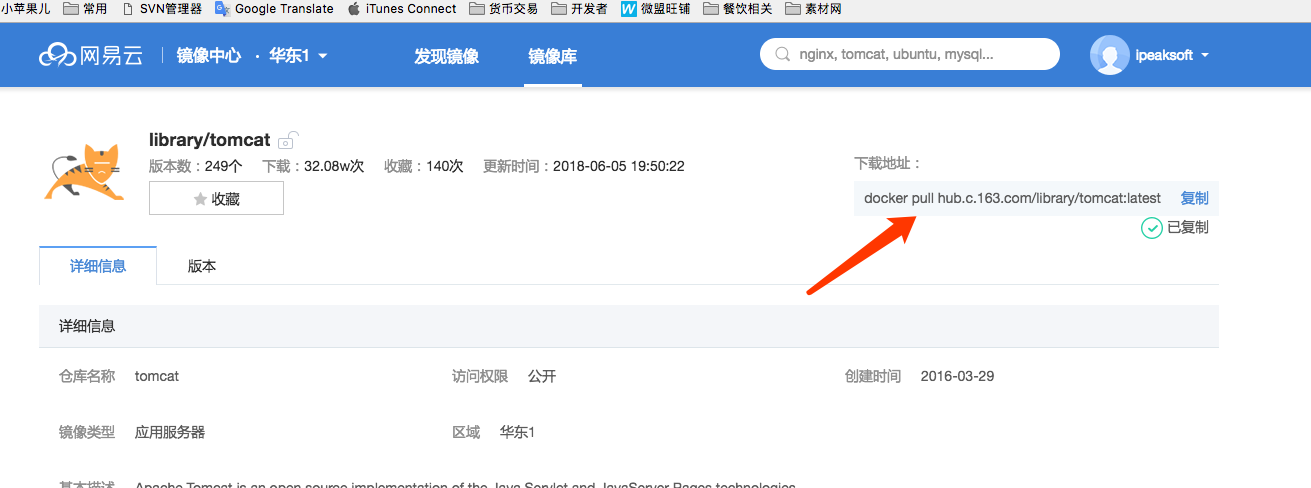Click the creation date 2016-03-29

(957, 377)
